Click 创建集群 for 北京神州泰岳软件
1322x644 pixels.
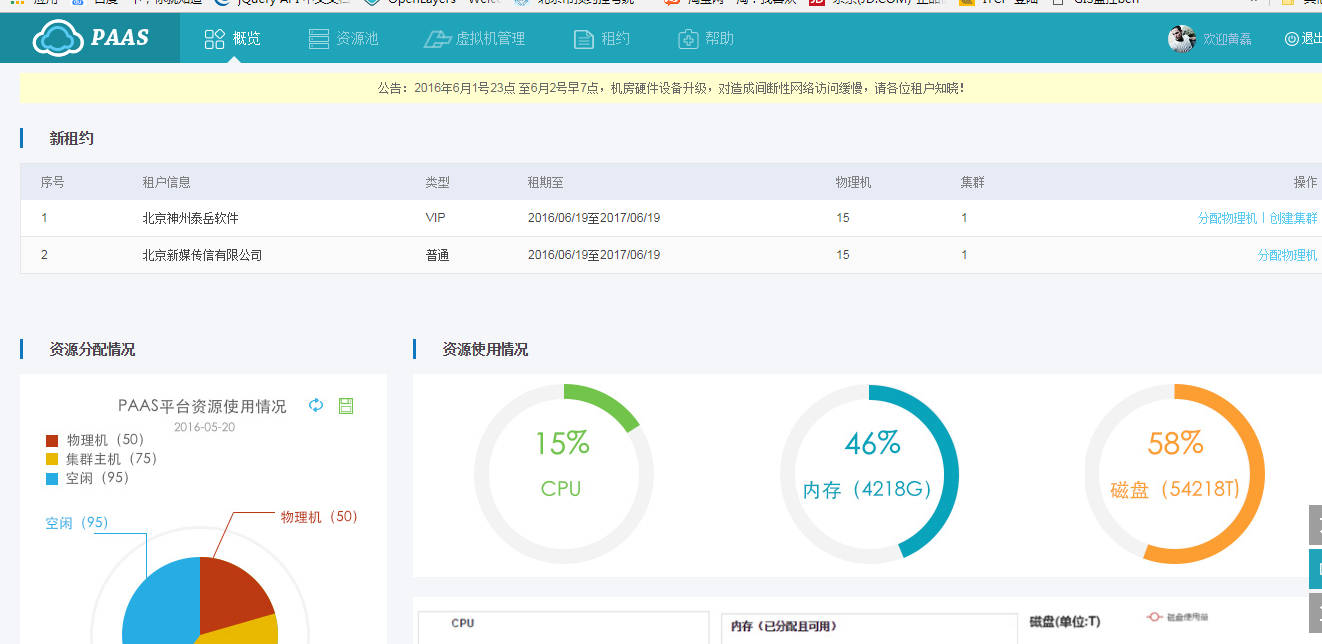(x=1293, y=218)
